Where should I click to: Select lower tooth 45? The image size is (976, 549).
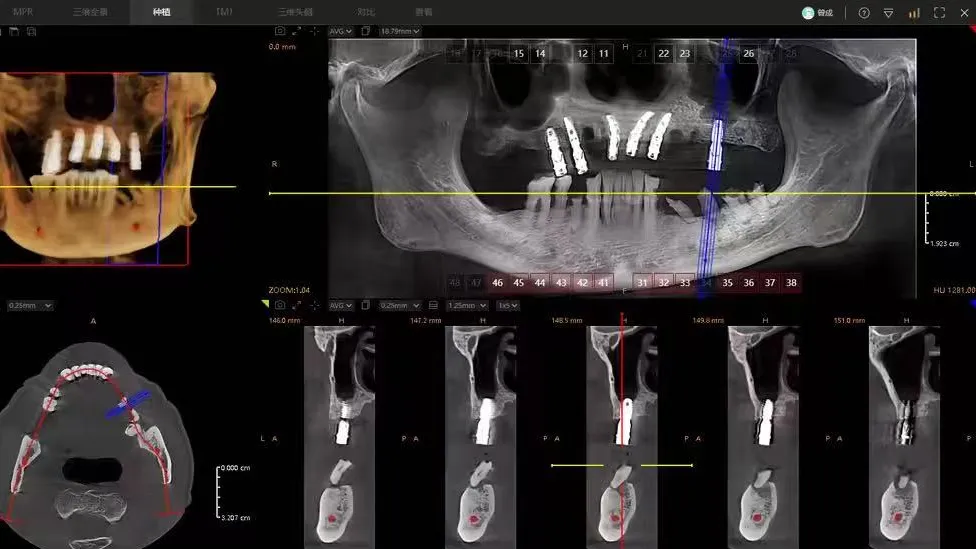518,283
